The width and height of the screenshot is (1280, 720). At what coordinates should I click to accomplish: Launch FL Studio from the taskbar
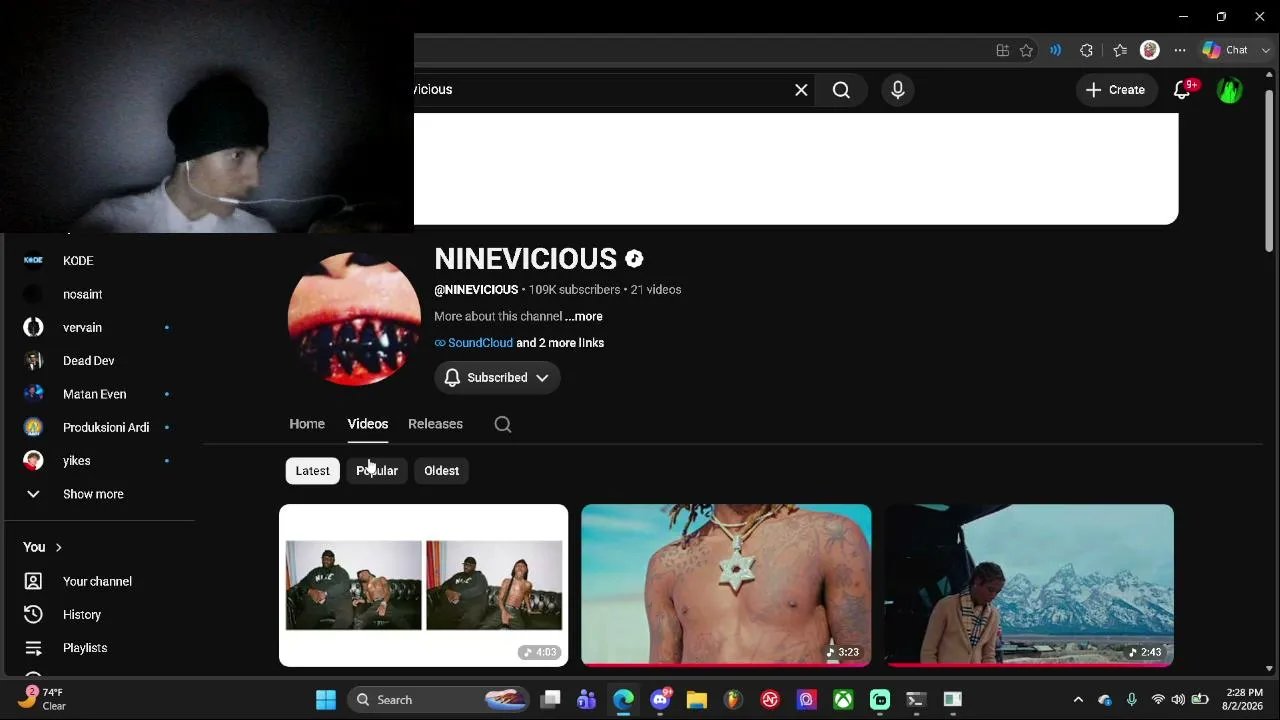pyautogui.click(x=733, y=700)
